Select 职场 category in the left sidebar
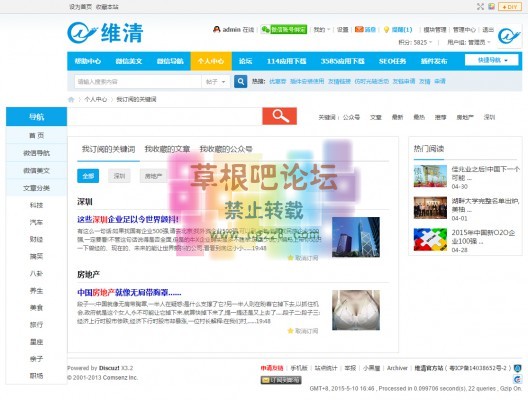 tap(36, 376)
